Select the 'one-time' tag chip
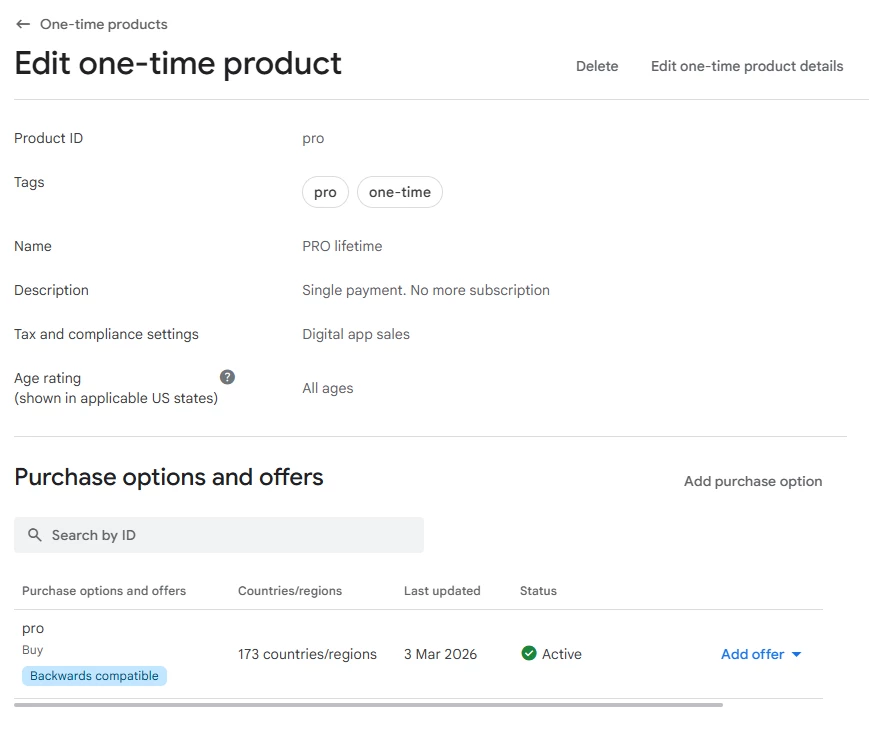This screenshot has height=729, width=869. click(399, 192)
